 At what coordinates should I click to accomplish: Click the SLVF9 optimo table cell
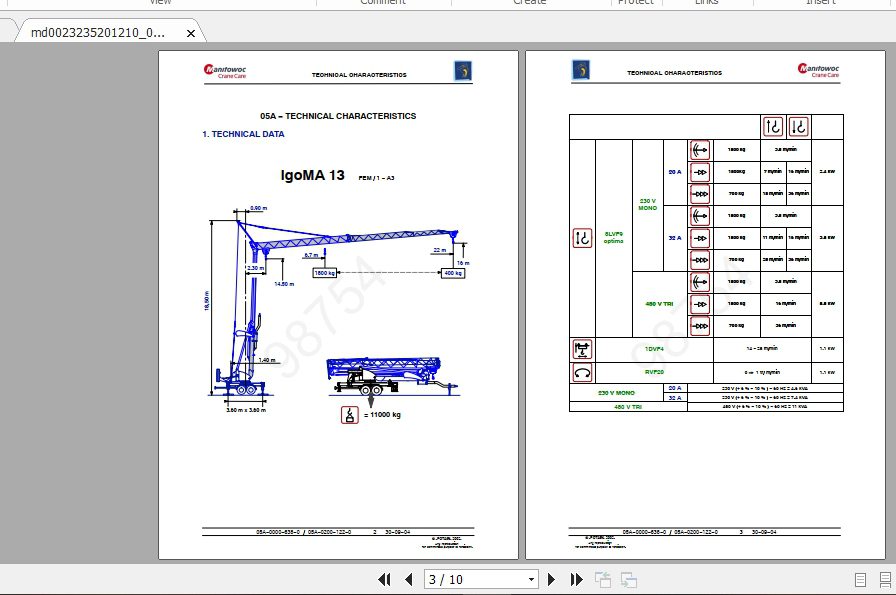(613, 238)
